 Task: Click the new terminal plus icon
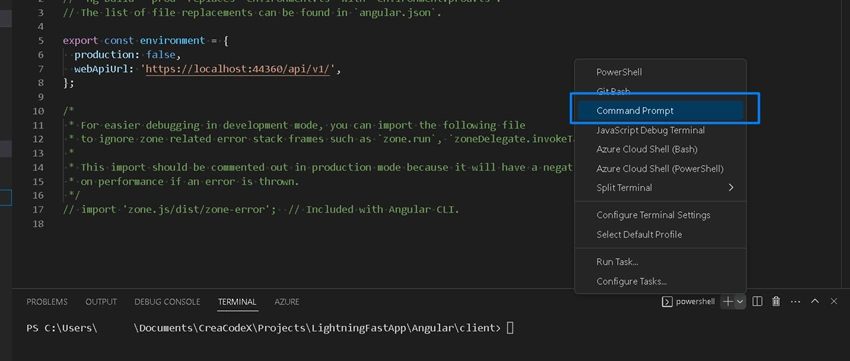tap(728, 301)
